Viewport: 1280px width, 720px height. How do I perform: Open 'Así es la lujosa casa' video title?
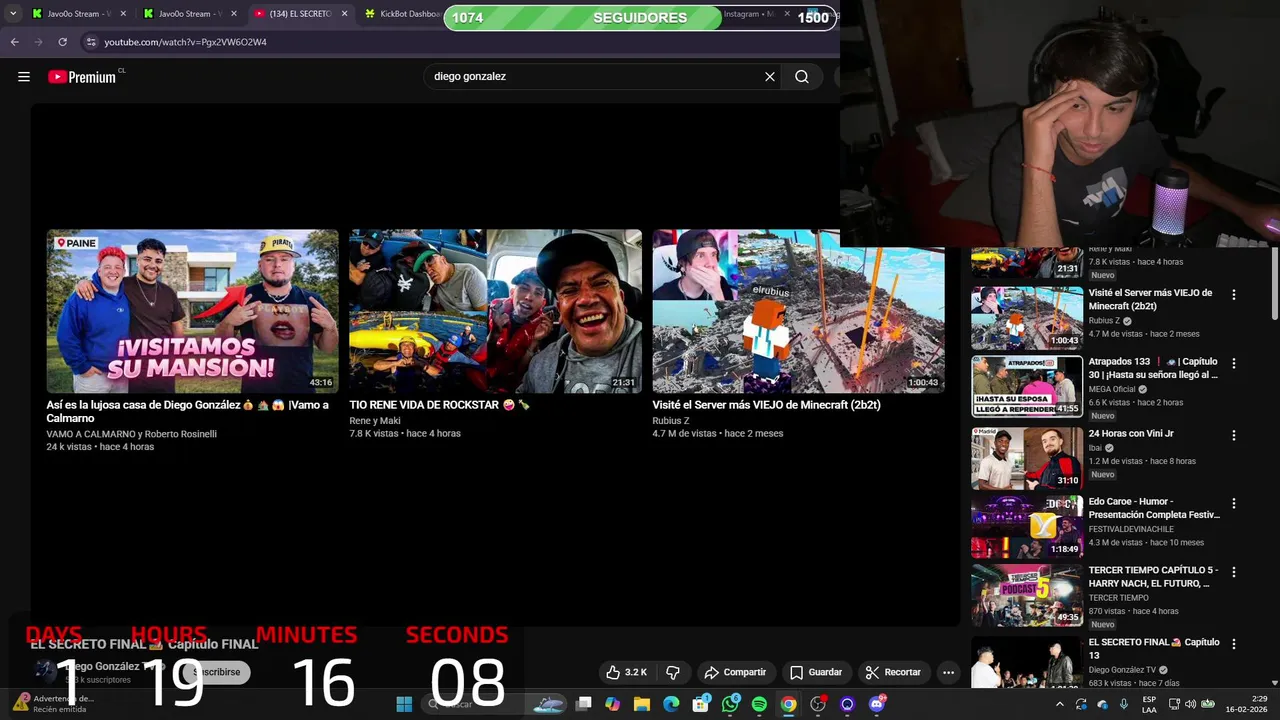click(x=187, y=411)
